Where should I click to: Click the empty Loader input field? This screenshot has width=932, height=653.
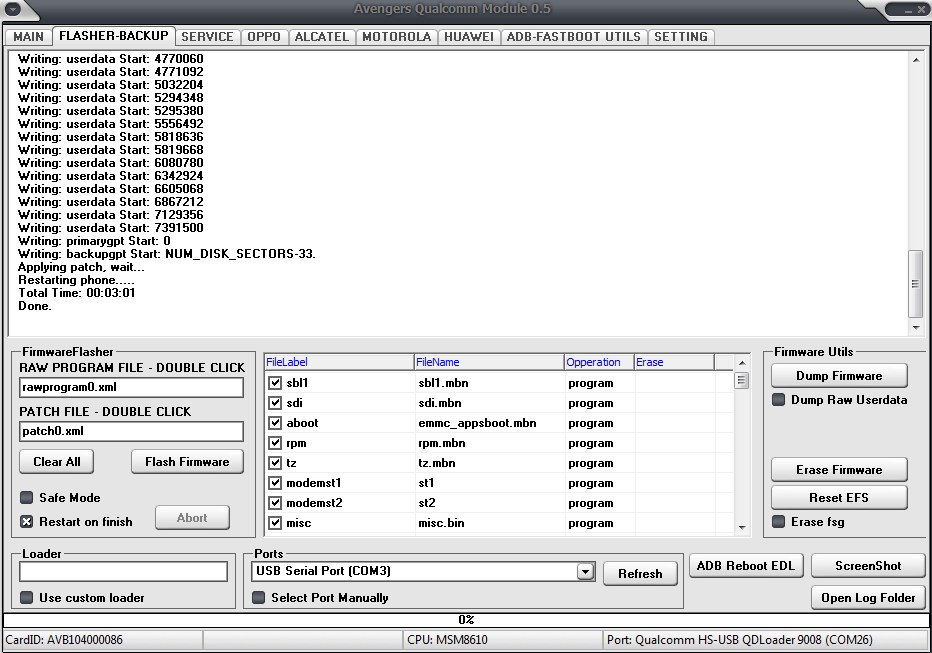124,572
